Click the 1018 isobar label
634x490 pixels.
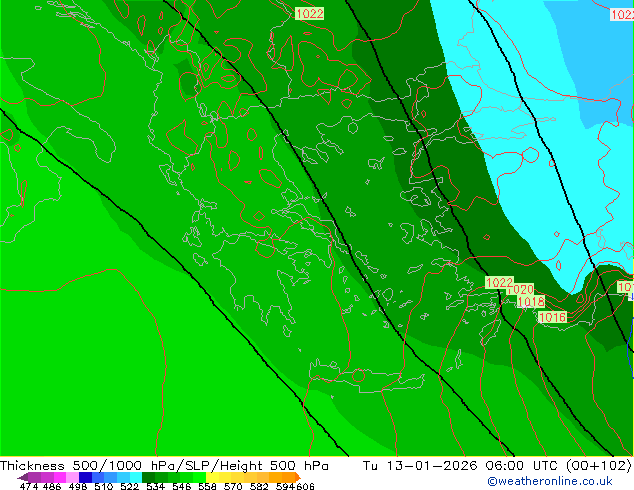[x=531, y=302]
